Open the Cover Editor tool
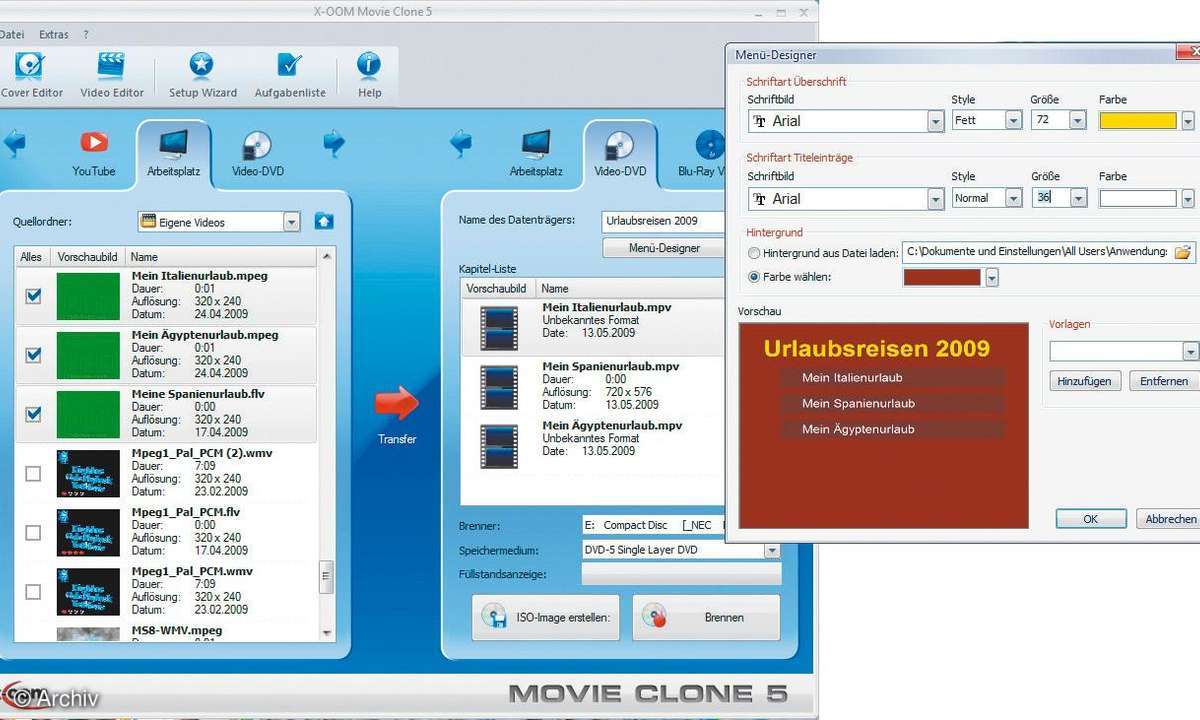Viewport: 1200px width, 720px height. [x=31, y=75]
